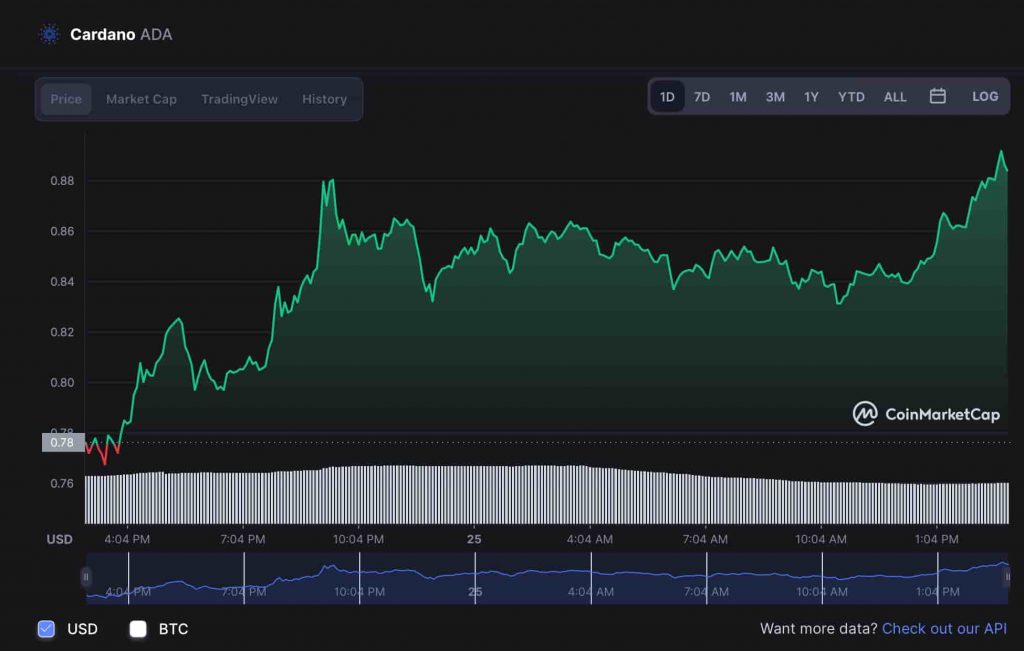Select the 7D time range
Viewport: 1024px width, 651px height.
(x=702, y=97)
